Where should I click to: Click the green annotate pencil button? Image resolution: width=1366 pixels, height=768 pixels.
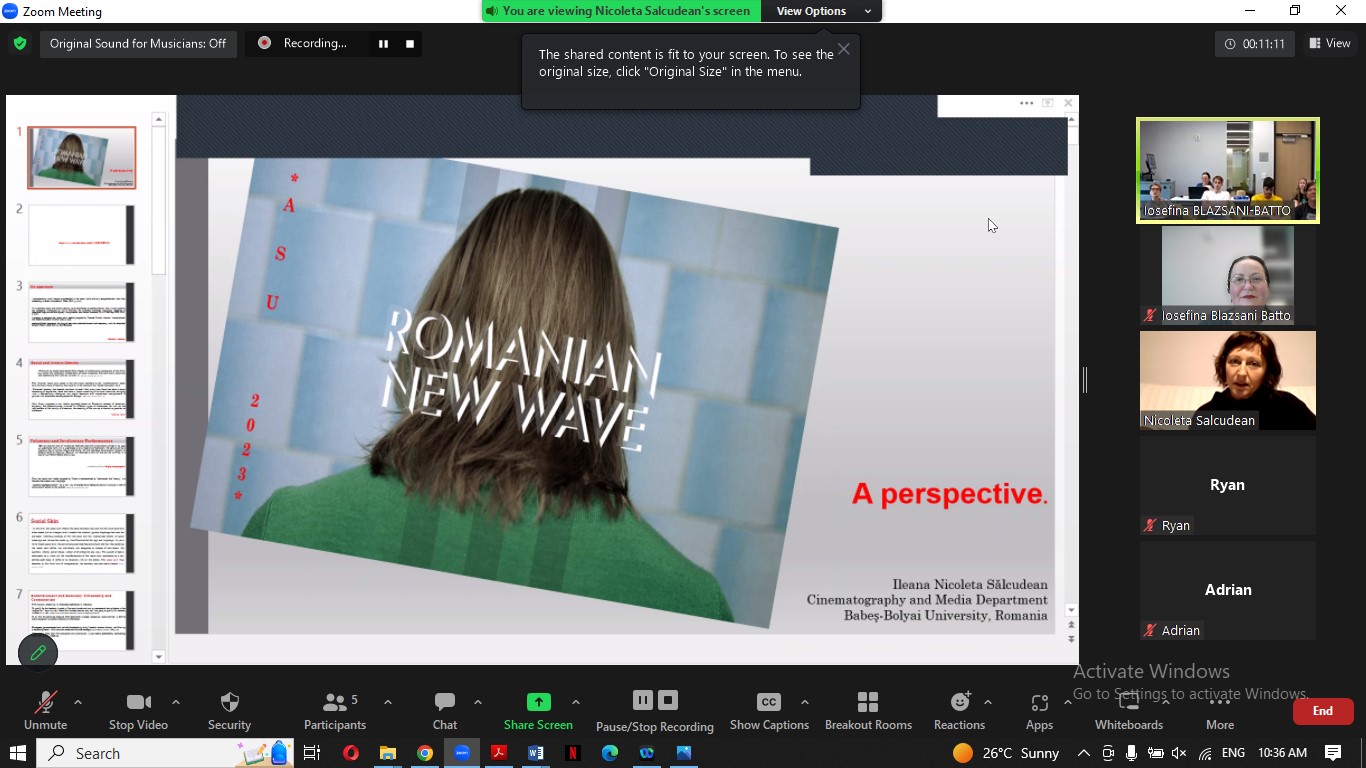38,653
